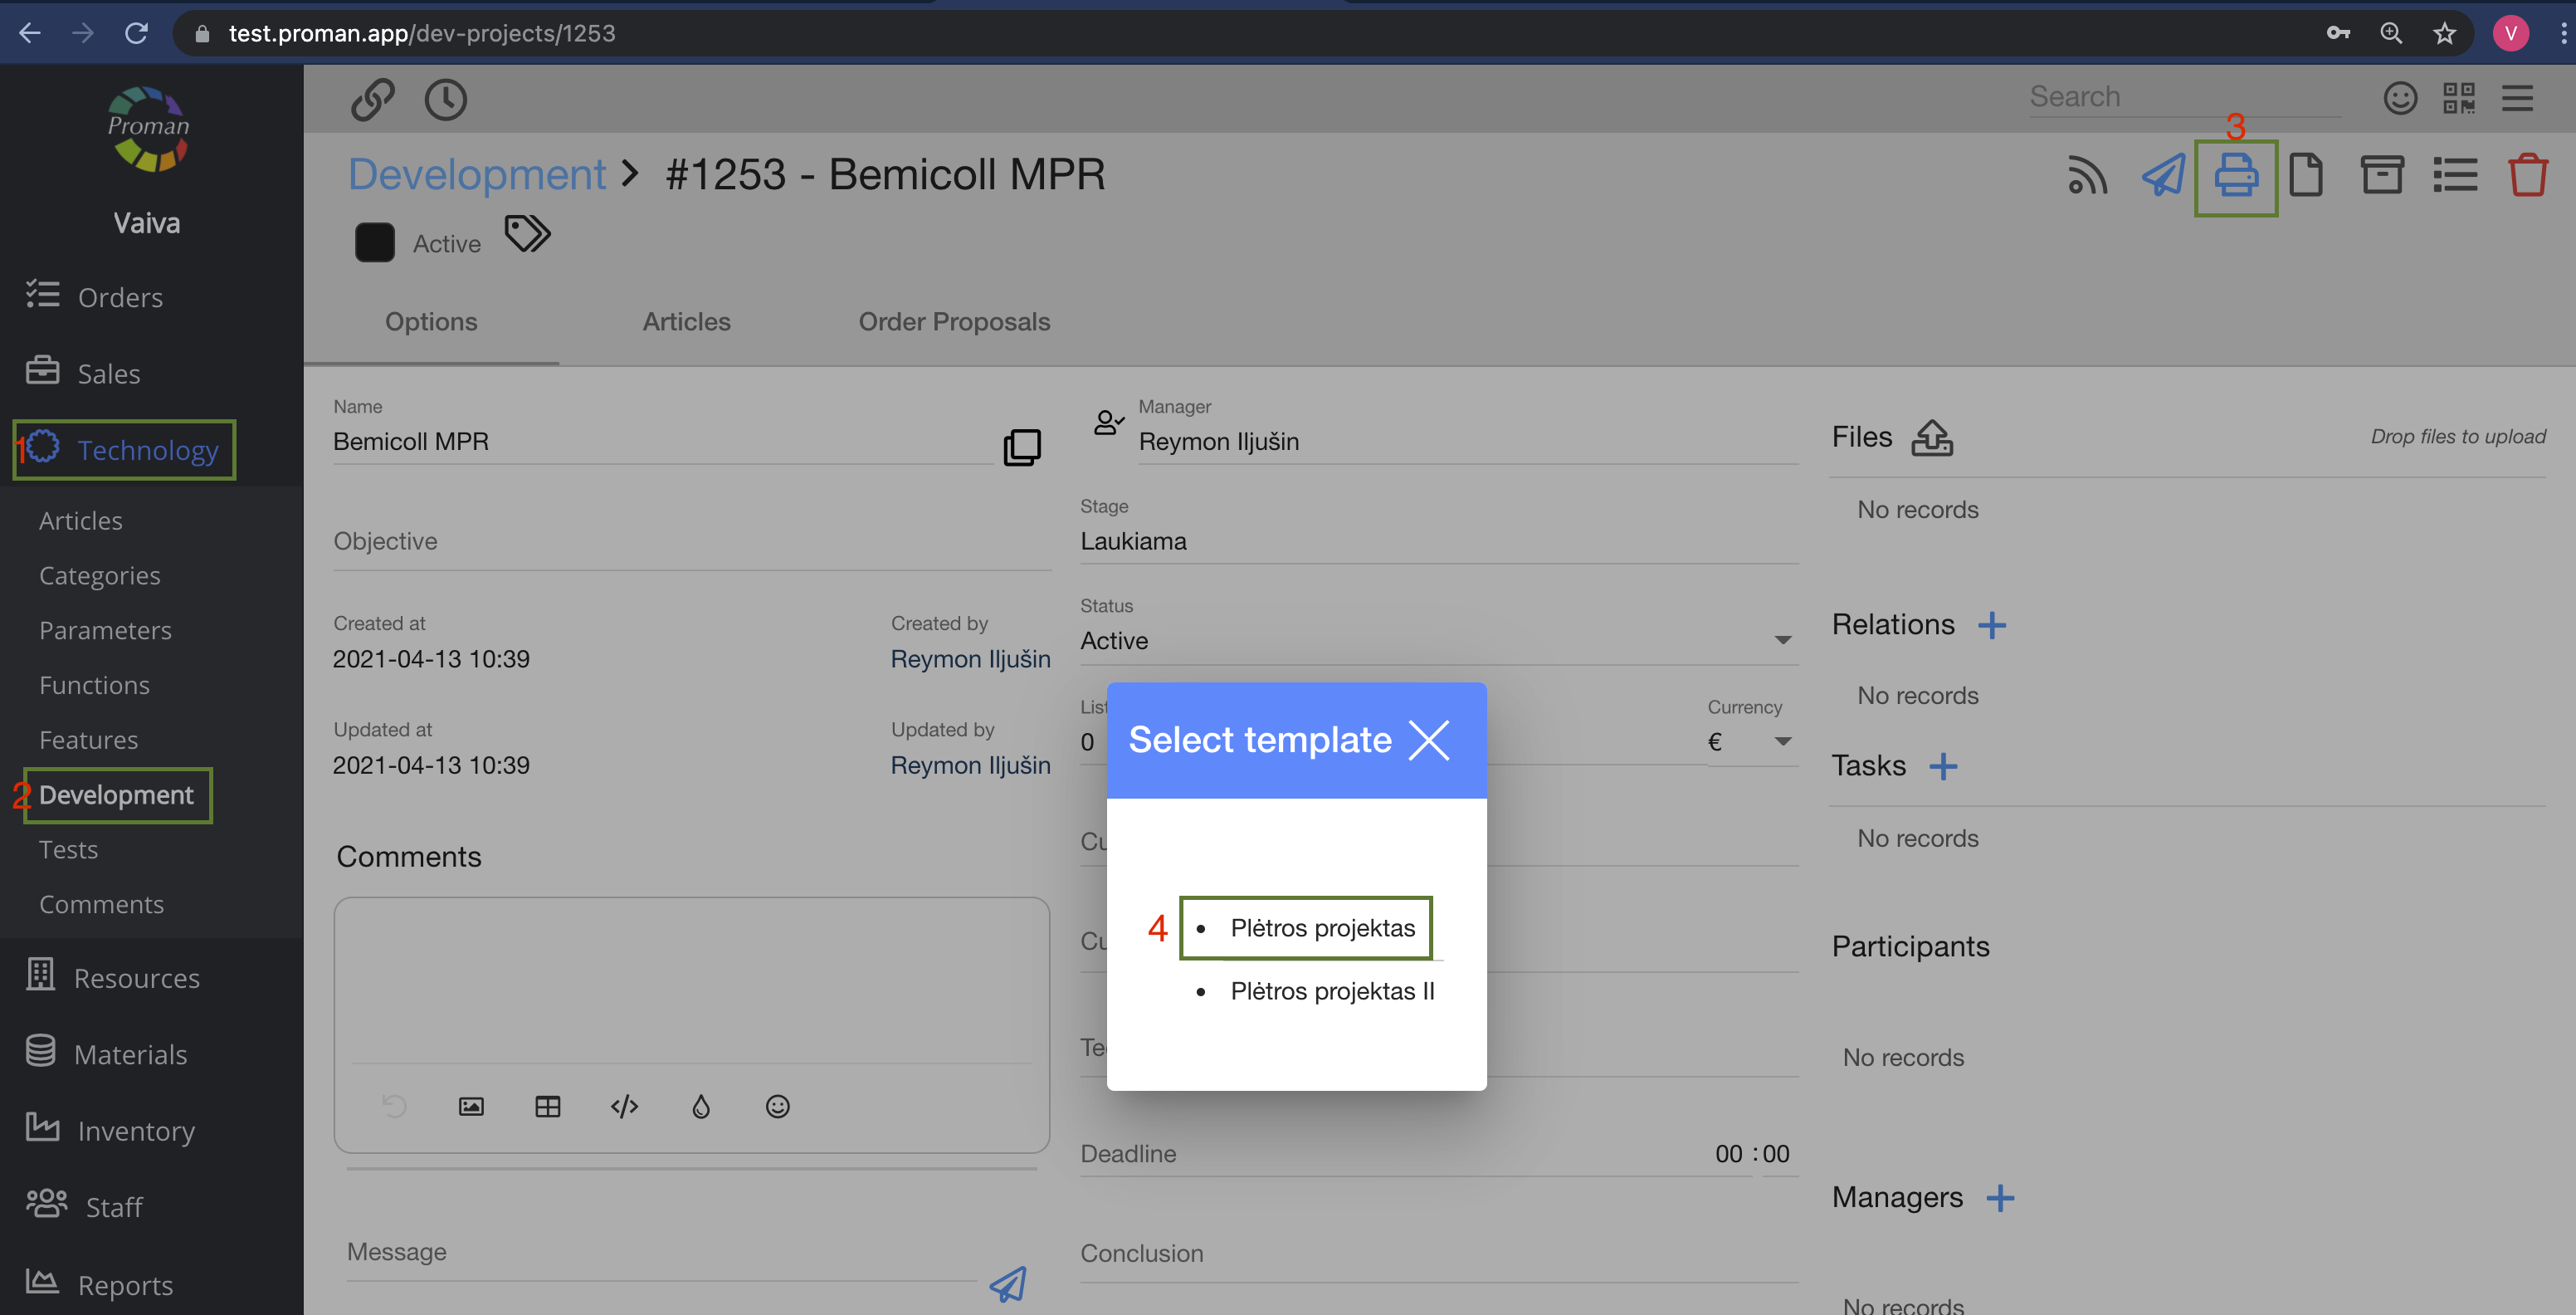Switch to the Articles tab
The image size is (2576, 1315).
pyautogui.click(x=686, y=322)
